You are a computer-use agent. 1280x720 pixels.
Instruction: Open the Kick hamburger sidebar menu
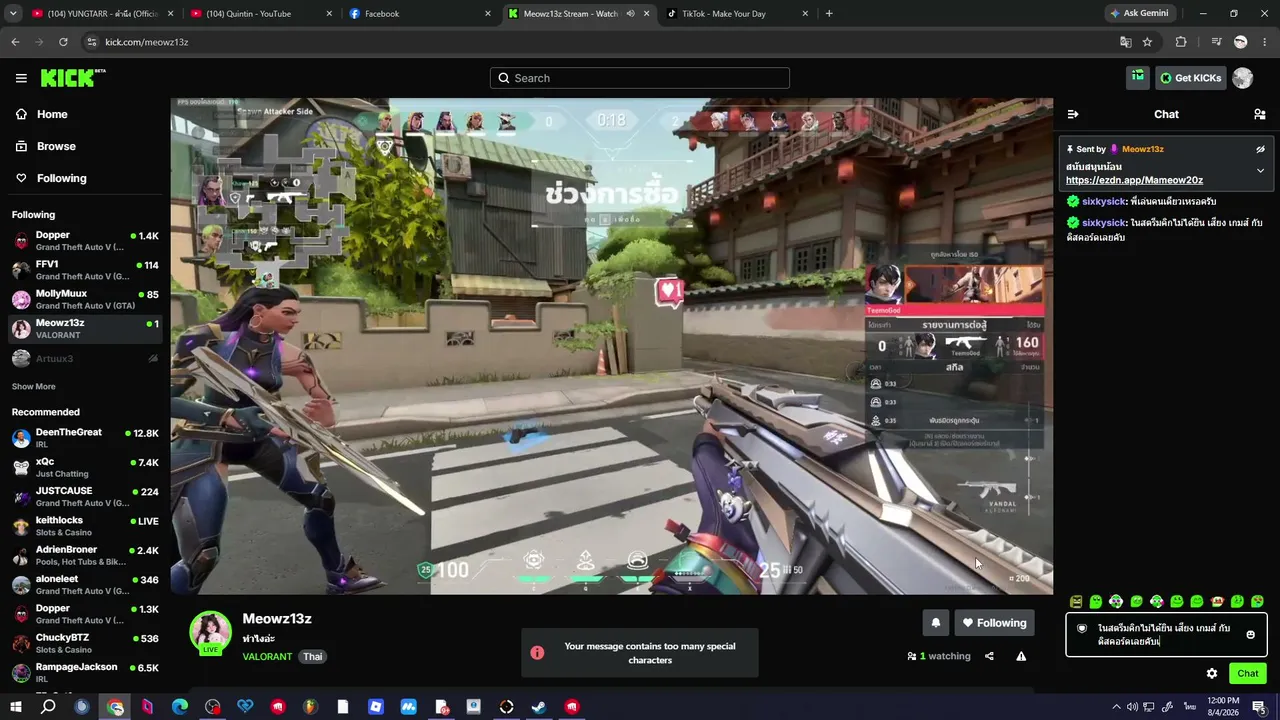pos(21,78)
